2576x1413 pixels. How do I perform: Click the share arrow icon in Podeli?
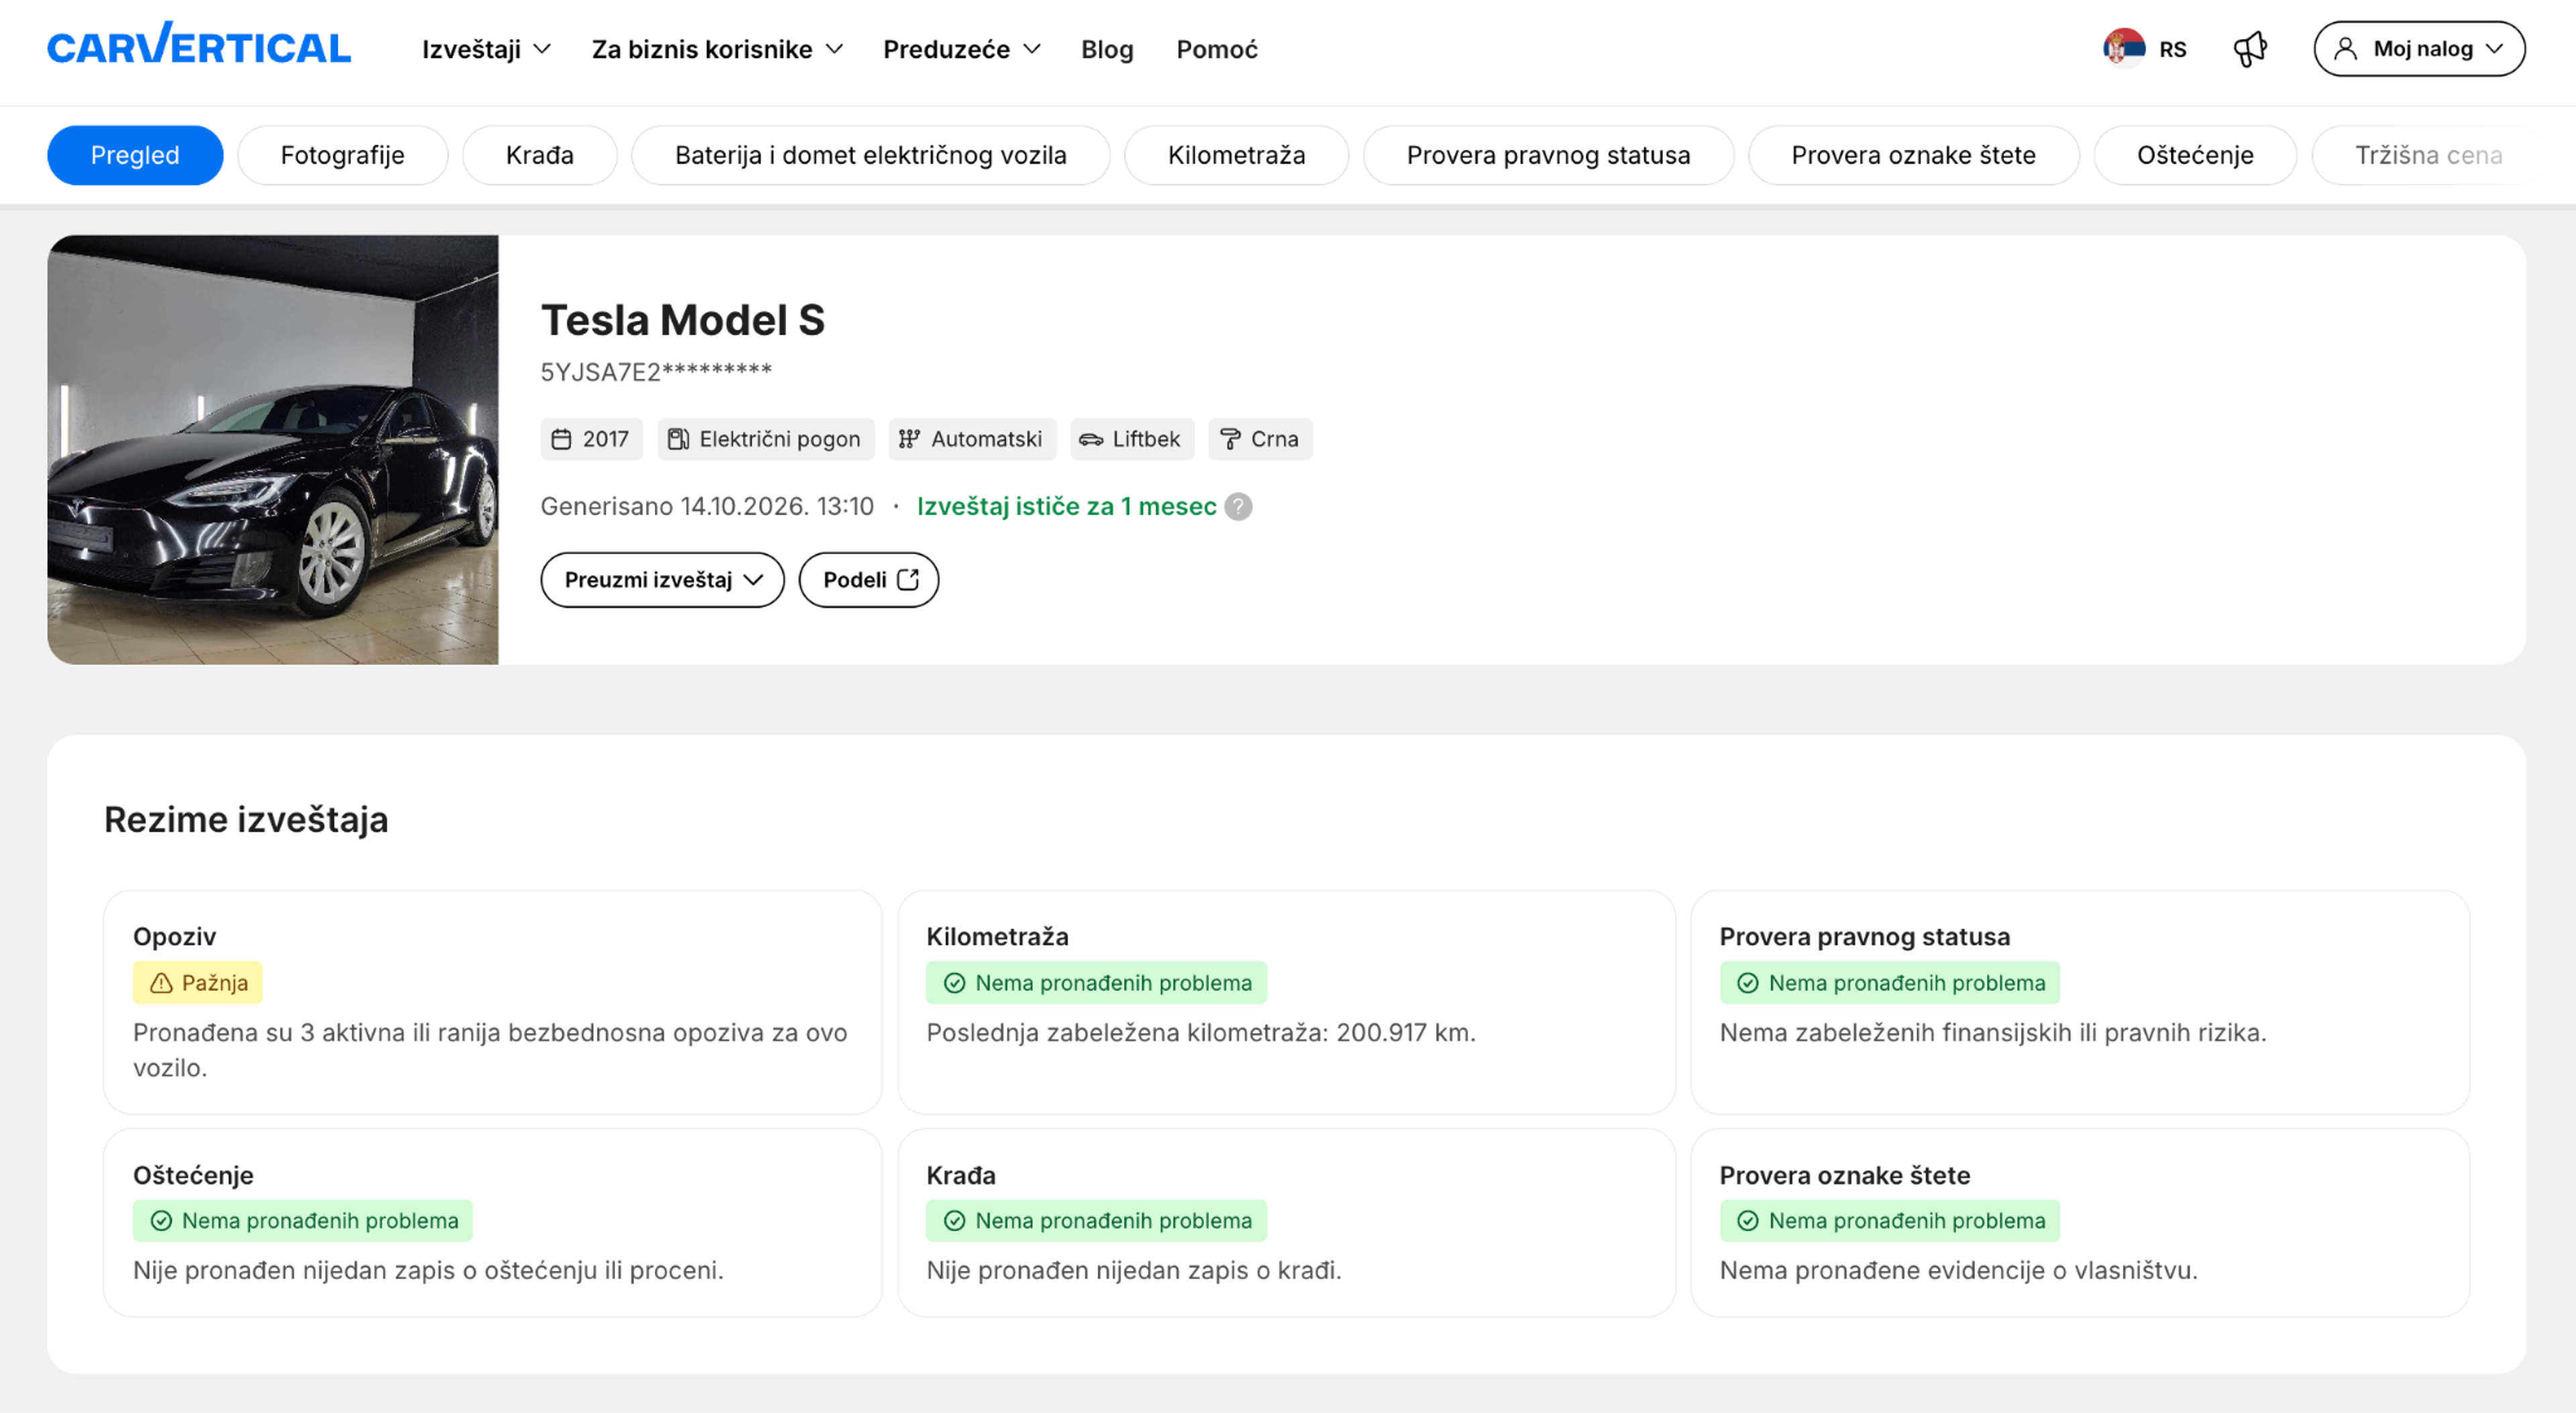(x=908, y=580)
